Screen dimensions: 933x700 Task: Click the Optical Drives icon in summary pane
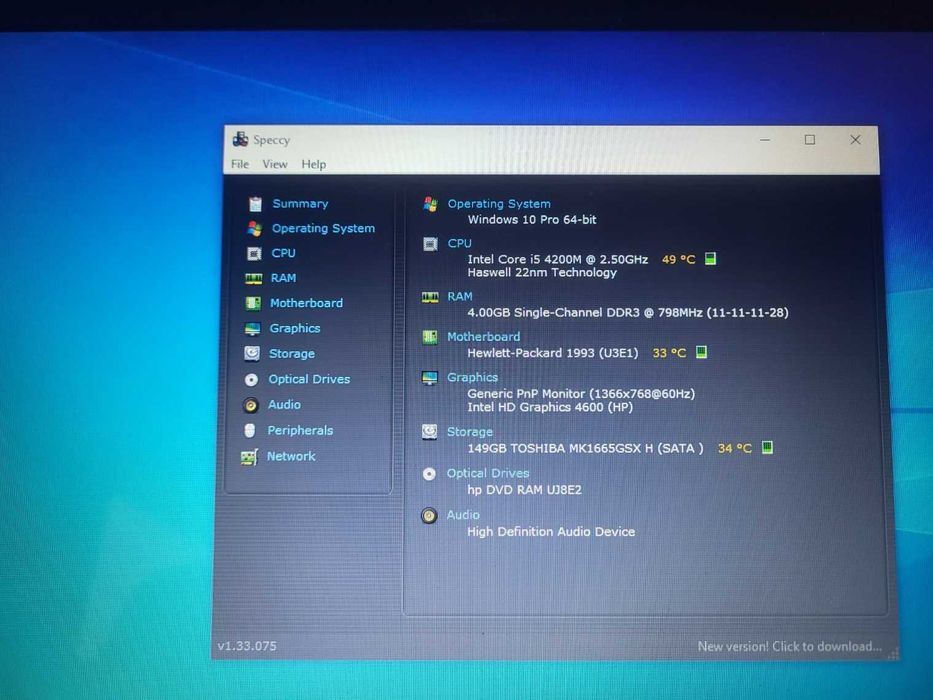429,474
